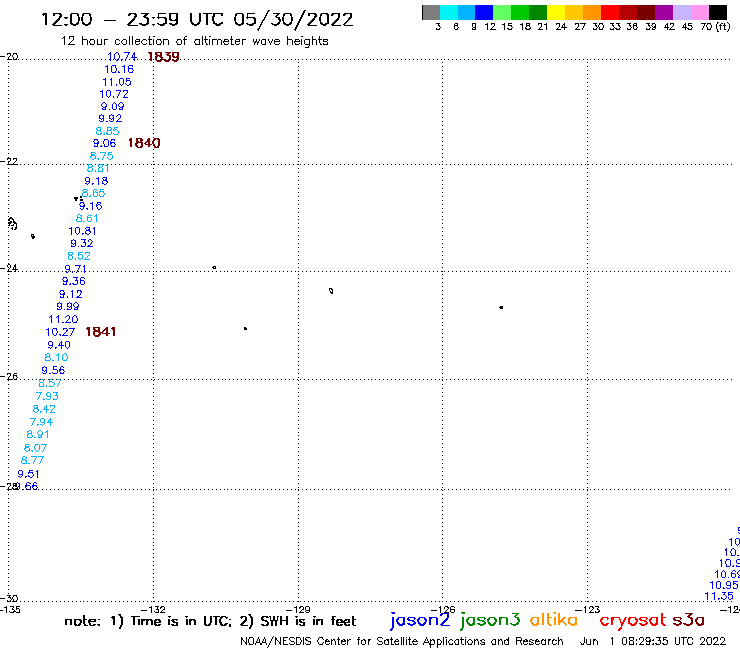This screenshot has height=650, width=740.
Task: Click the 8.91 wave height value
Action: click(38, 434)
